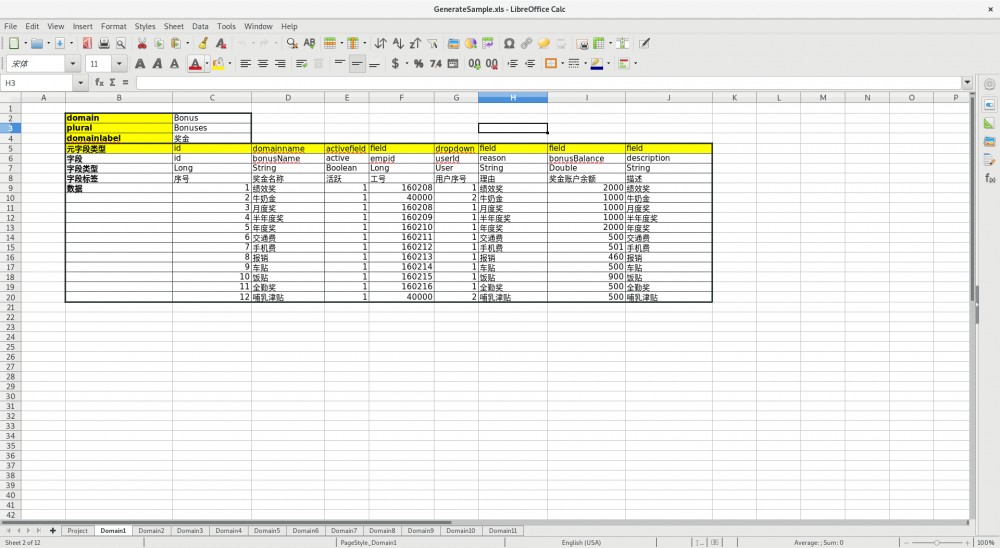This screenshot has width=1000, height=548.
Task: Toggle Center Horizontally alignment
Action: (x=263, y=63)
